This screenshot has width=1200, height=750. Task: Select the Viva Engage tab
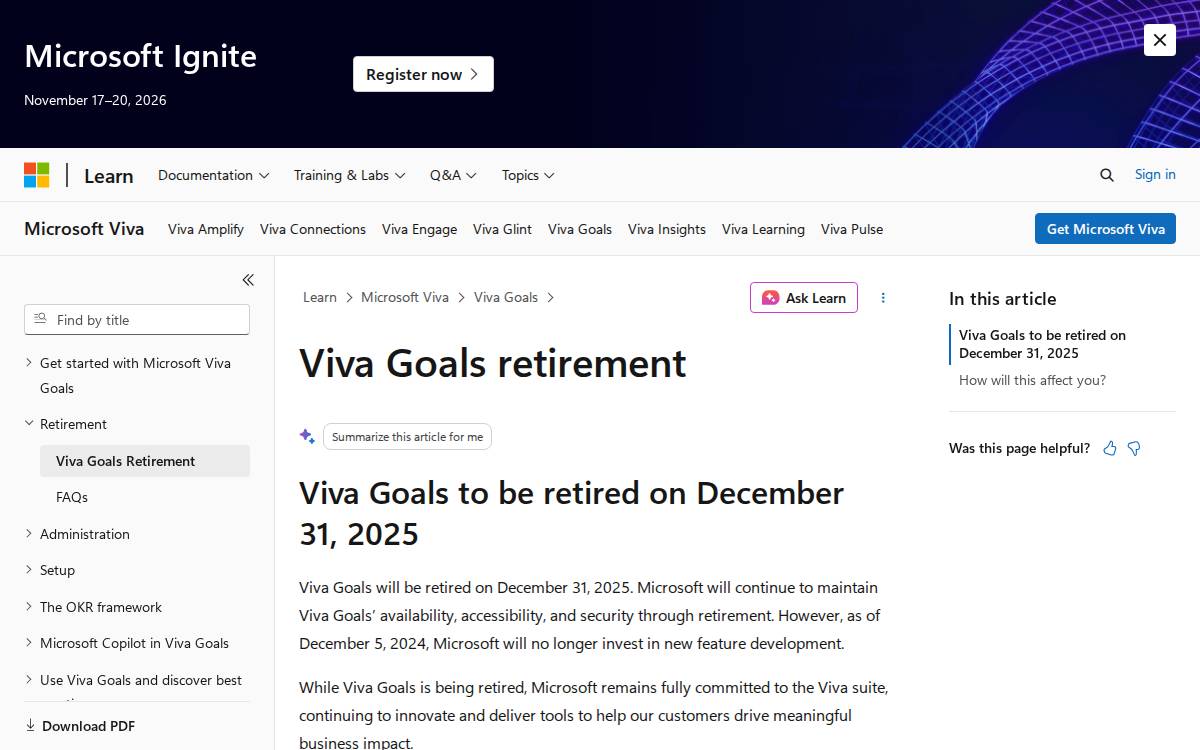(x=419, y=229)
